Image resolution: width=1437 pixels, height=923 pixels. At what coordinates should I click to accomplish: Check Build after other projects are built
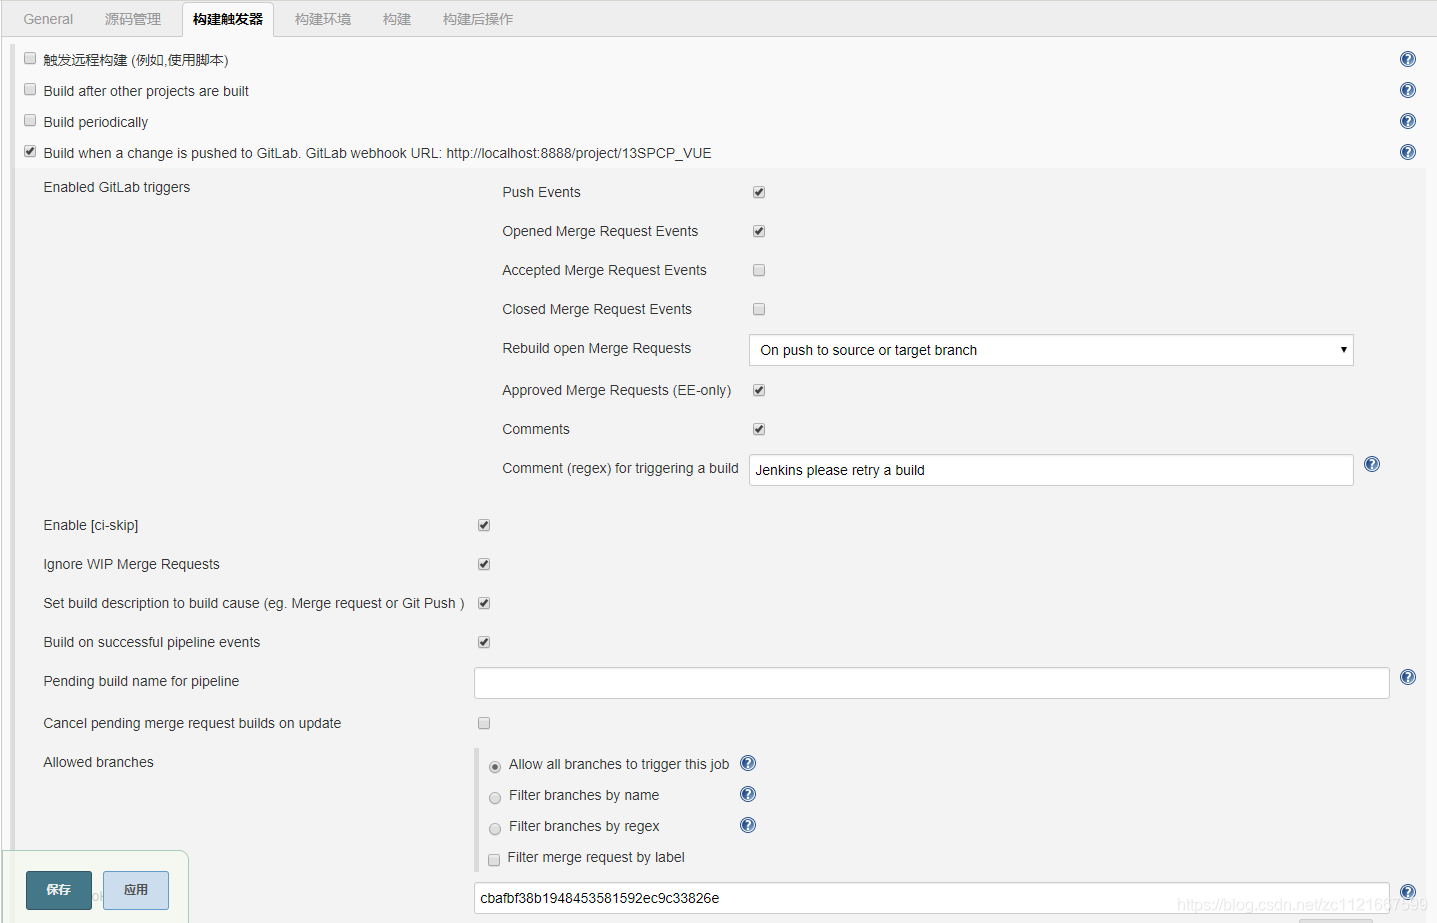click(x=30, y=89)
